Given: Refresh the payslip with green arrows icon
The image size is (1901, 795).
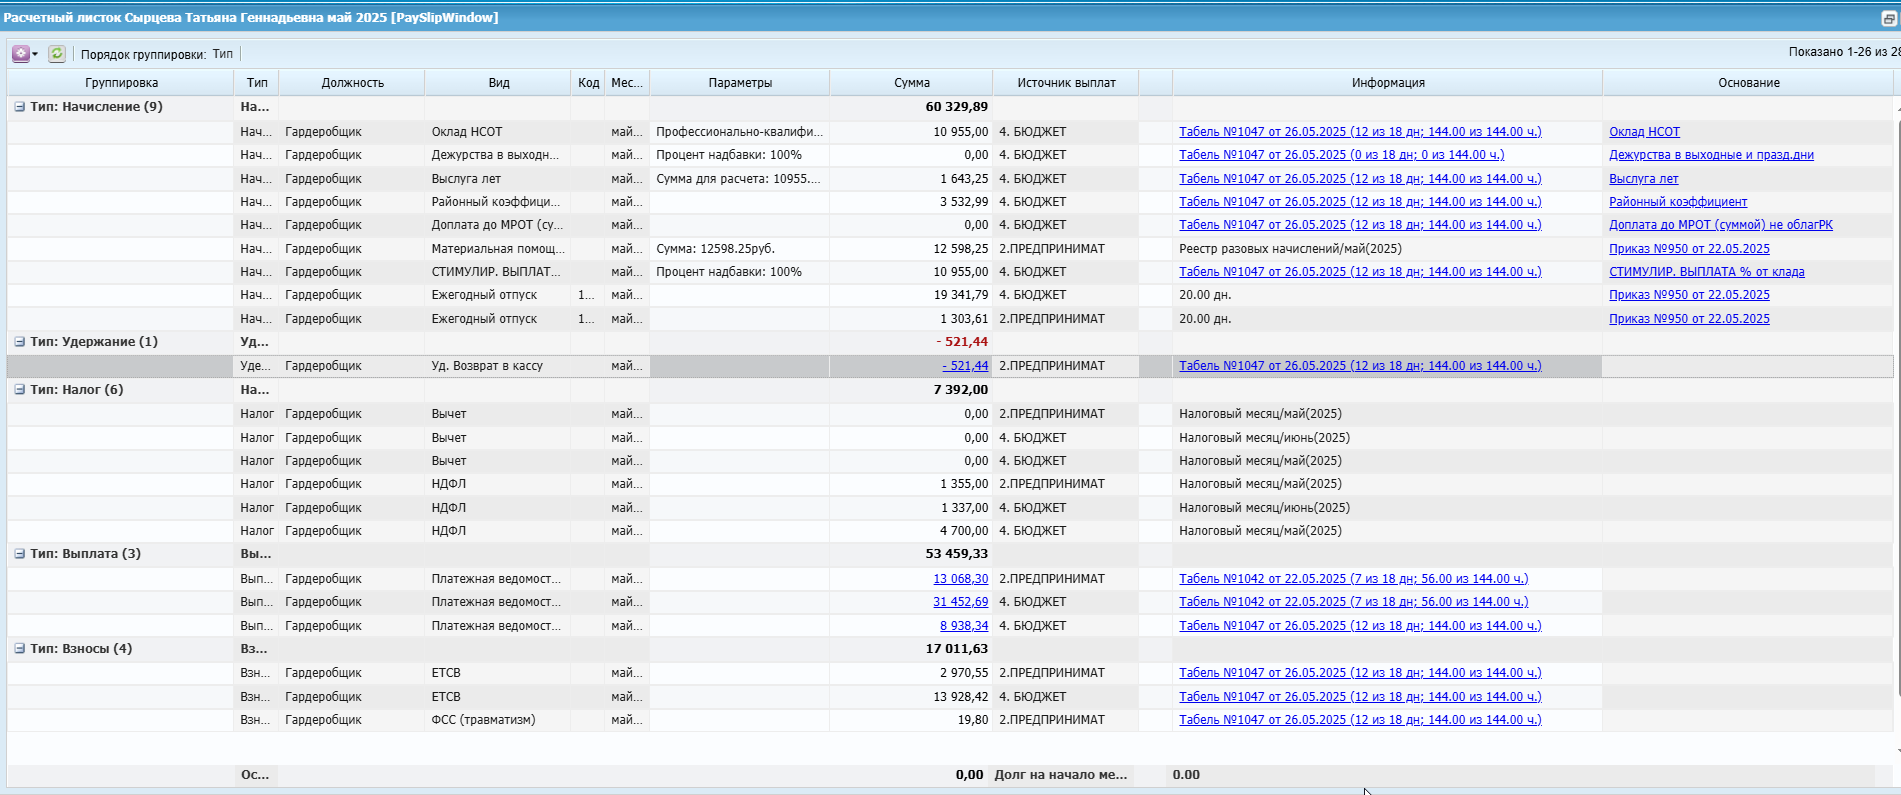Looking at the screenshot, I should click(57, 54).
